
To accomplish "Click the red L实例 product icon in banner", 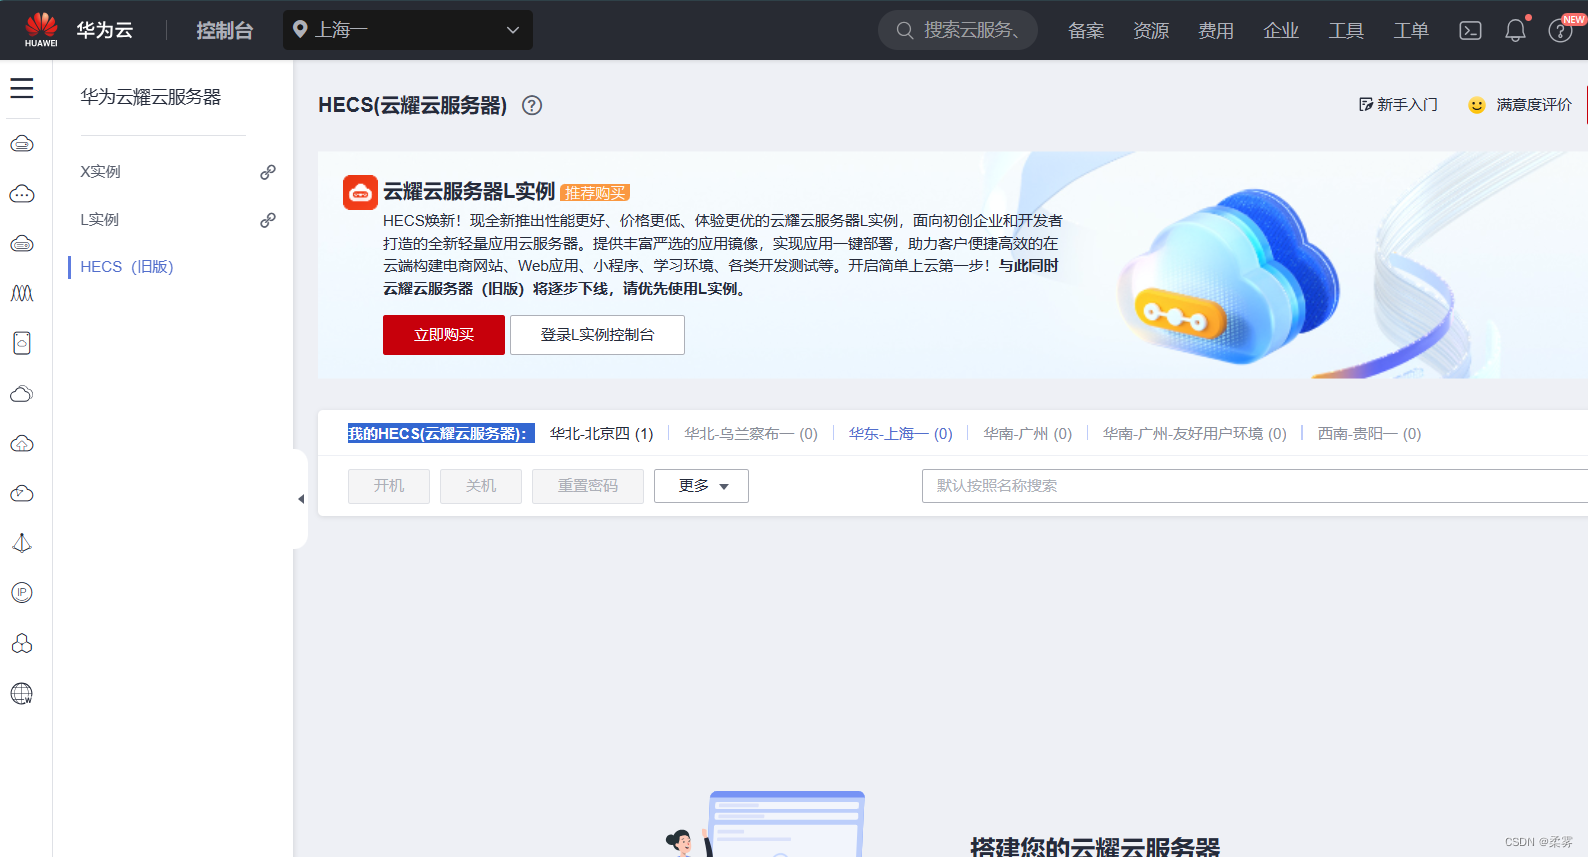I will pyautogui.click(x=360, y=192).
